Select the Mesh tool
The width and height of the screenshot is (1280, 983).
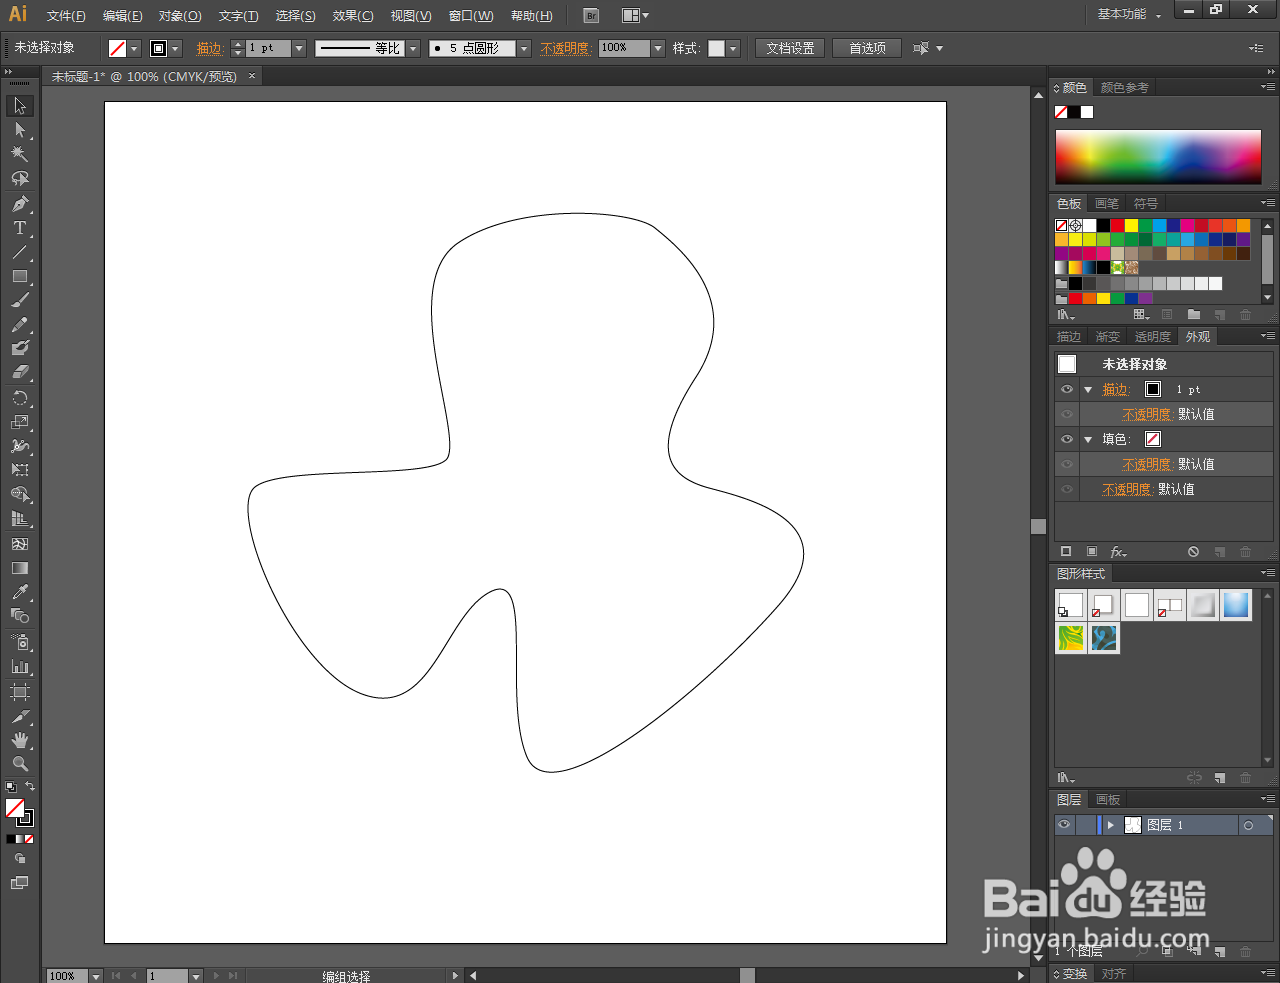(x=19, y=544)
